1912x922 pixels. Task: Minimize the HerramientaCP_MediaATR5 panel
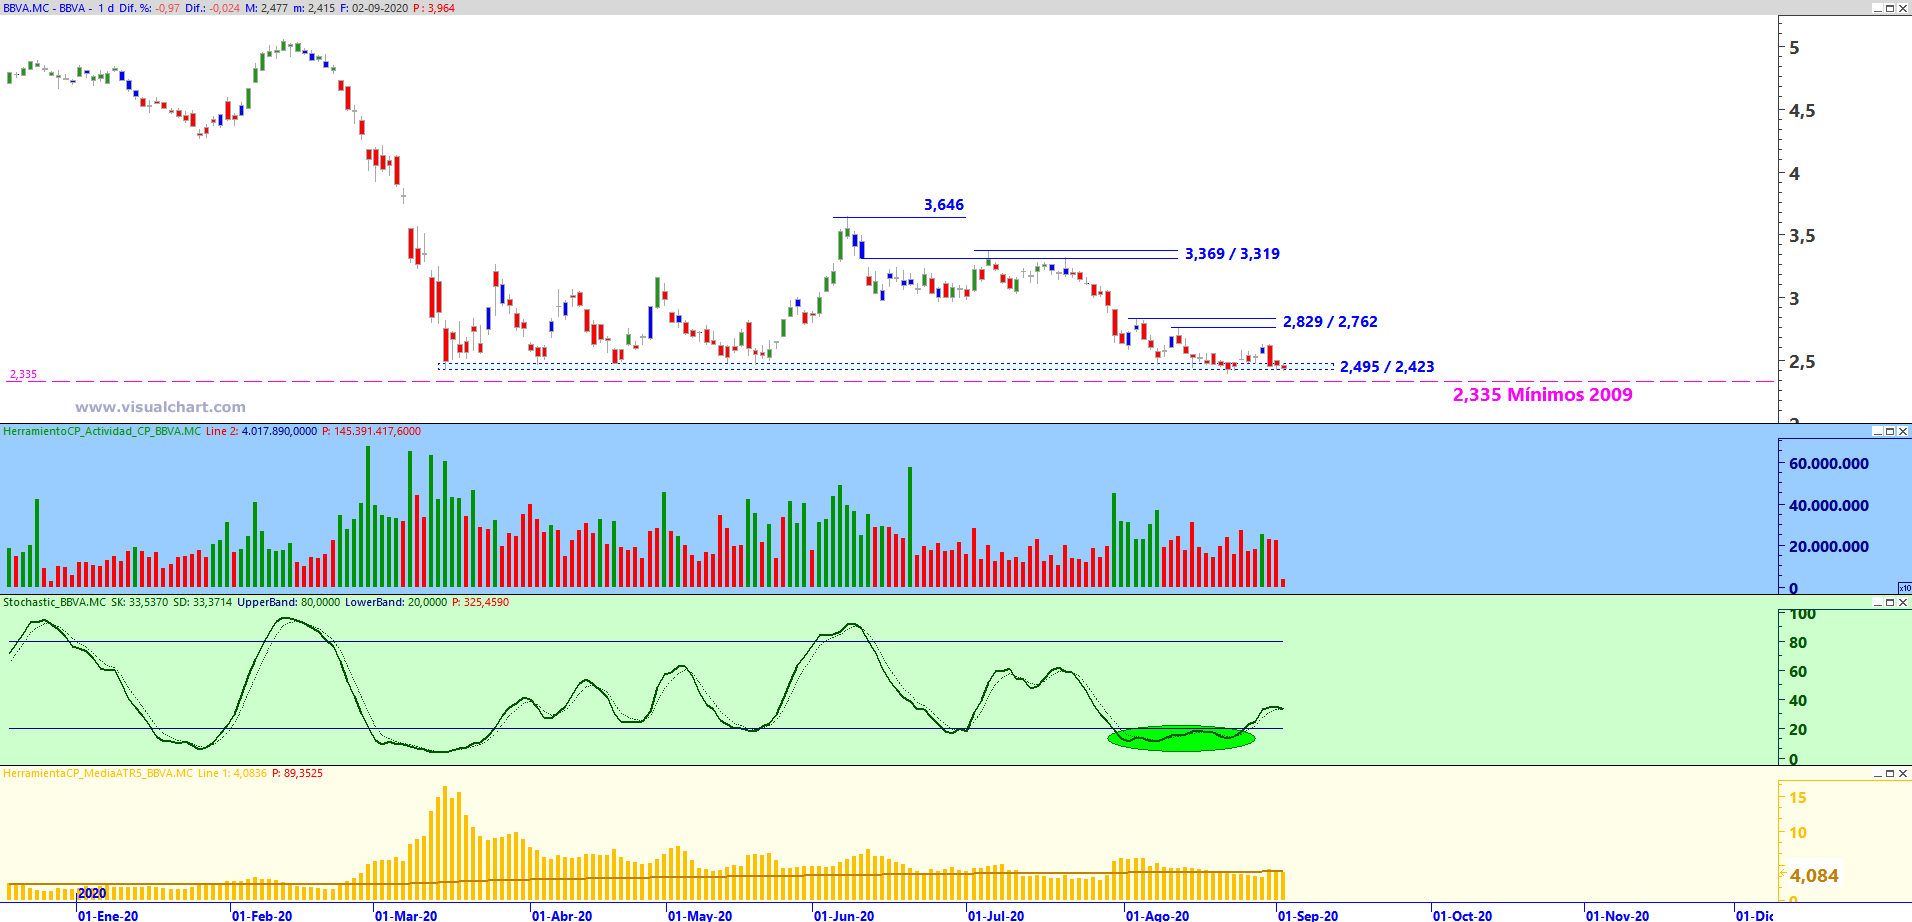1877,773
